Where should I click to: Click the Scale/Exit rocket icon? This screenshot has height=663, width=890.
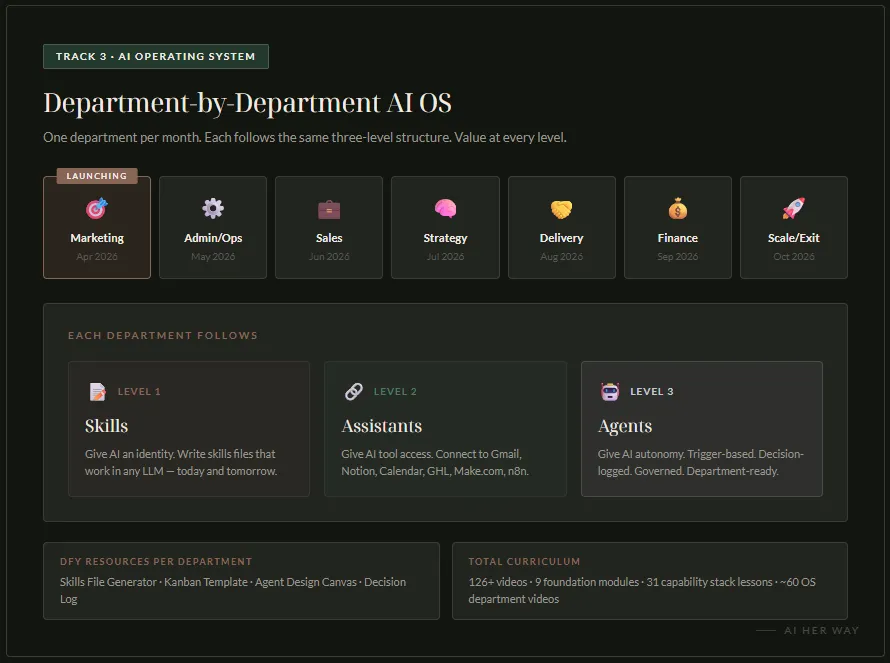click(793, 209)
